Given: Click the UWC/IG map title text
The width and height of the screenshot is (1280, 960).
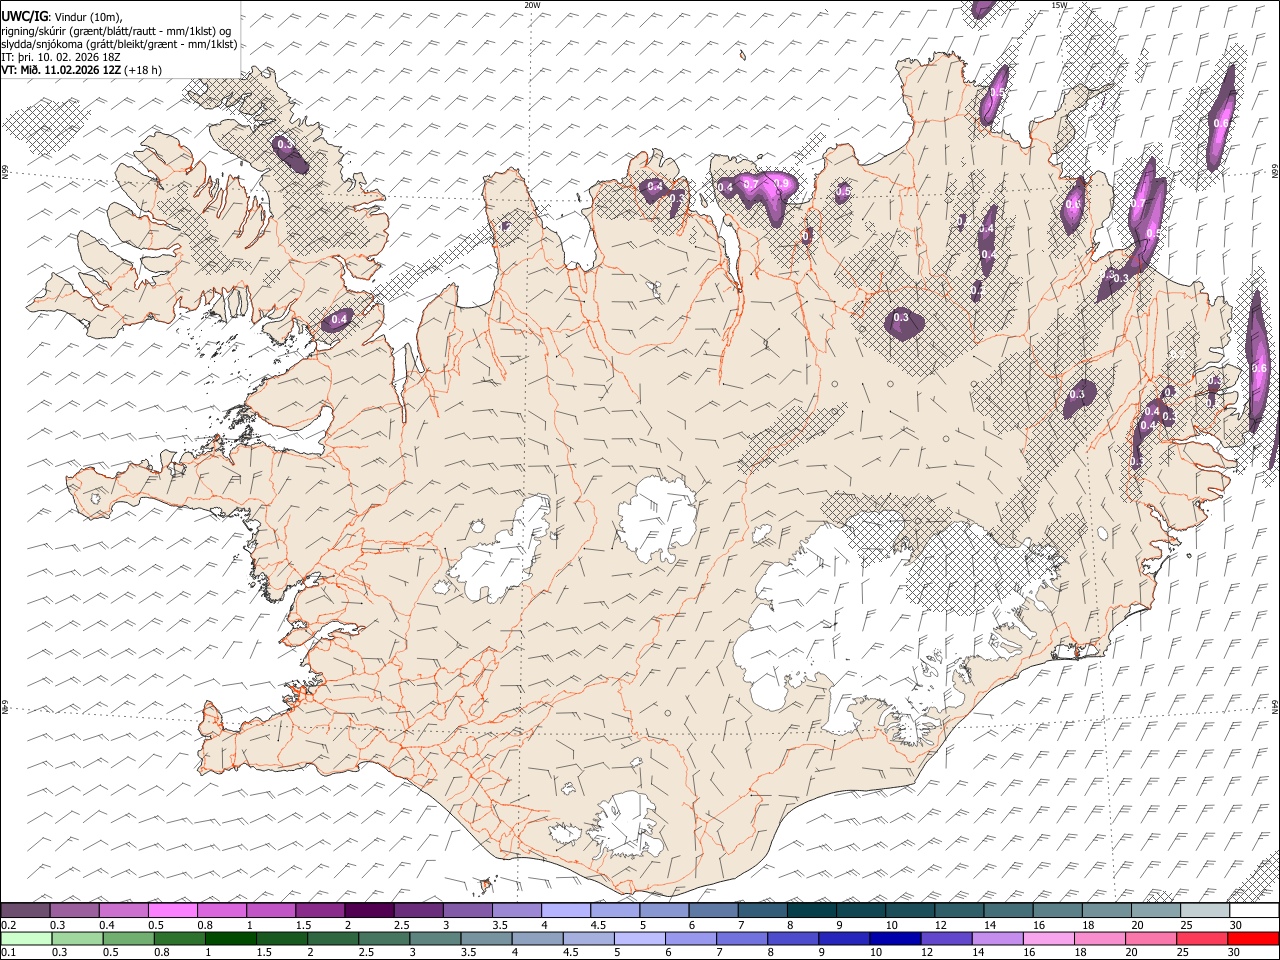Looking at the screenshot, I should (61, 15).
